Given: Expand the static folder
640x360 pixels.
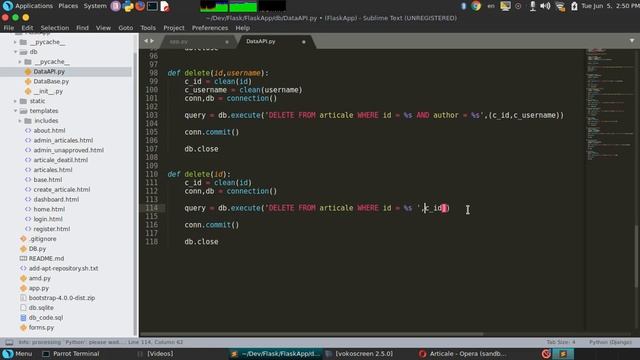Looking at the screenshot, I should [x=15, y=101].
